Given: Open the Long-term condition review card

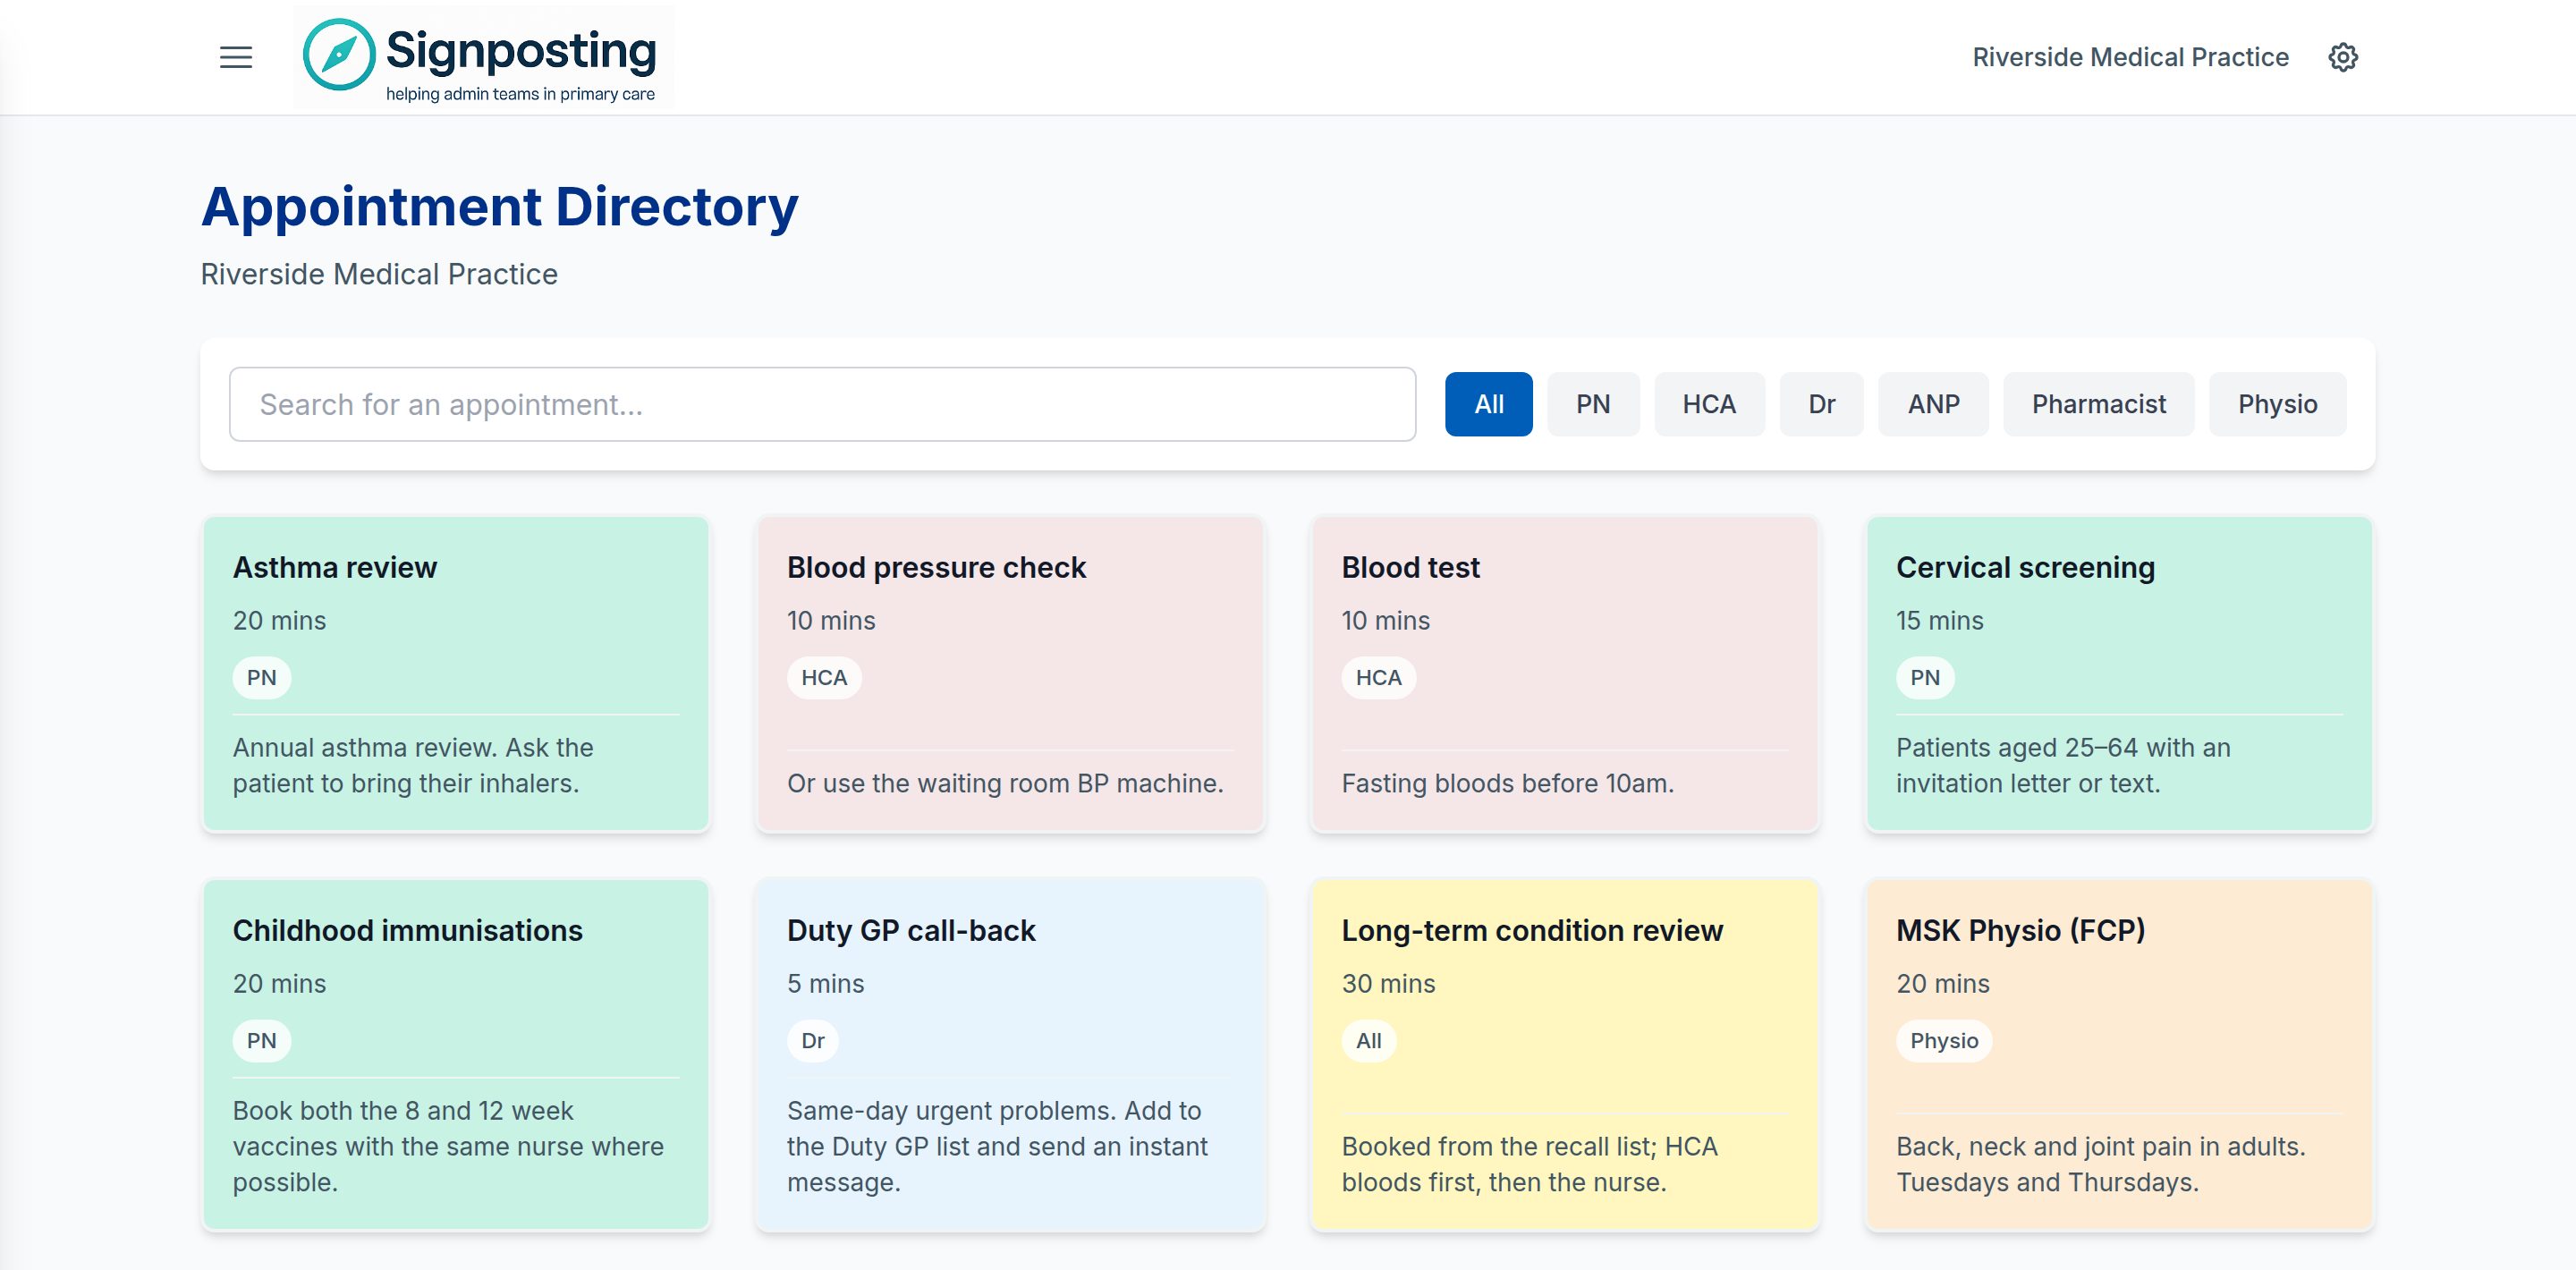Looking at the screenshot, I should tap(1565, 1054).
